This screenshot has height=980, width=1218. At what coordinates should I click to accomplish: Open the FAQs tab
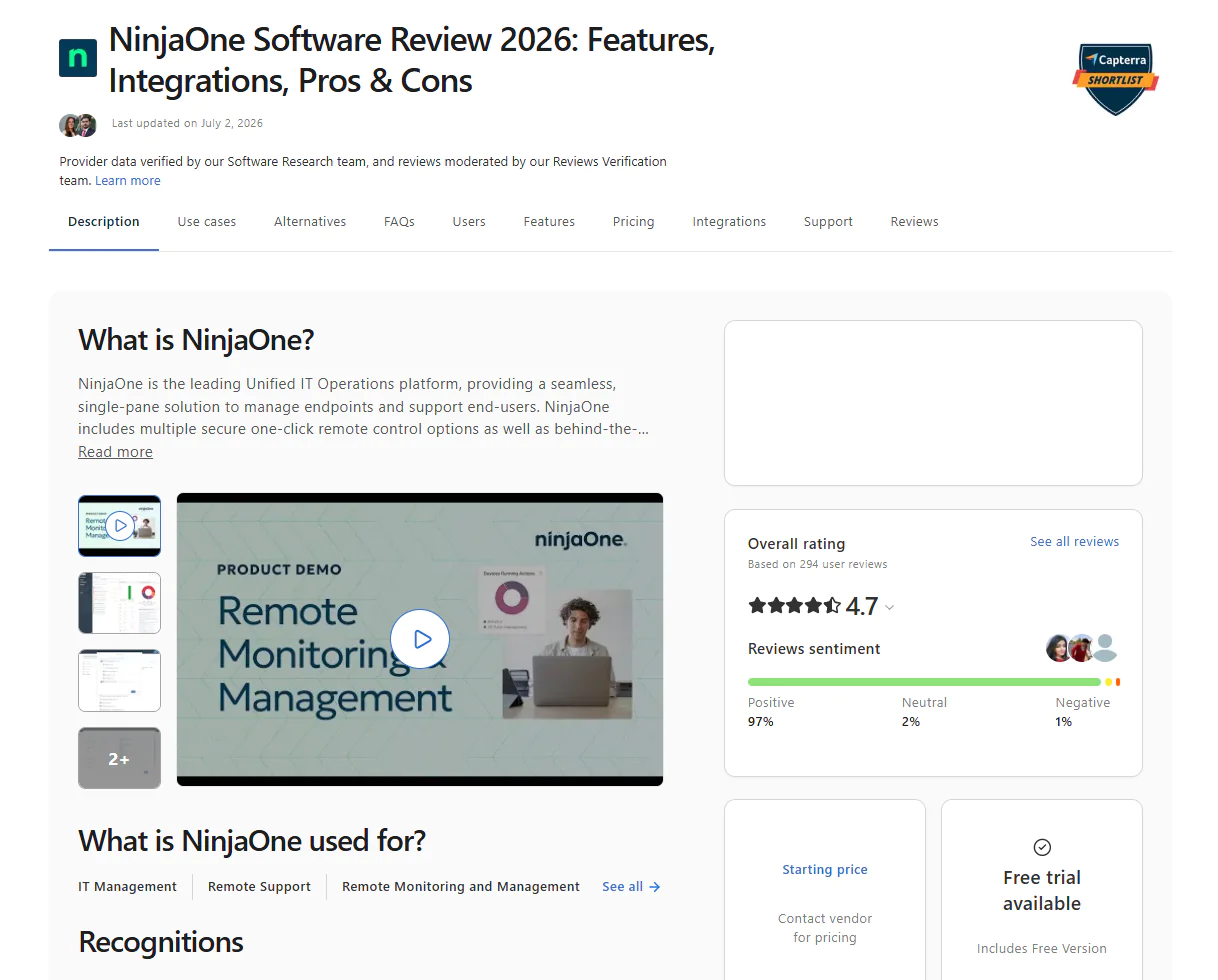click(399, 222)
